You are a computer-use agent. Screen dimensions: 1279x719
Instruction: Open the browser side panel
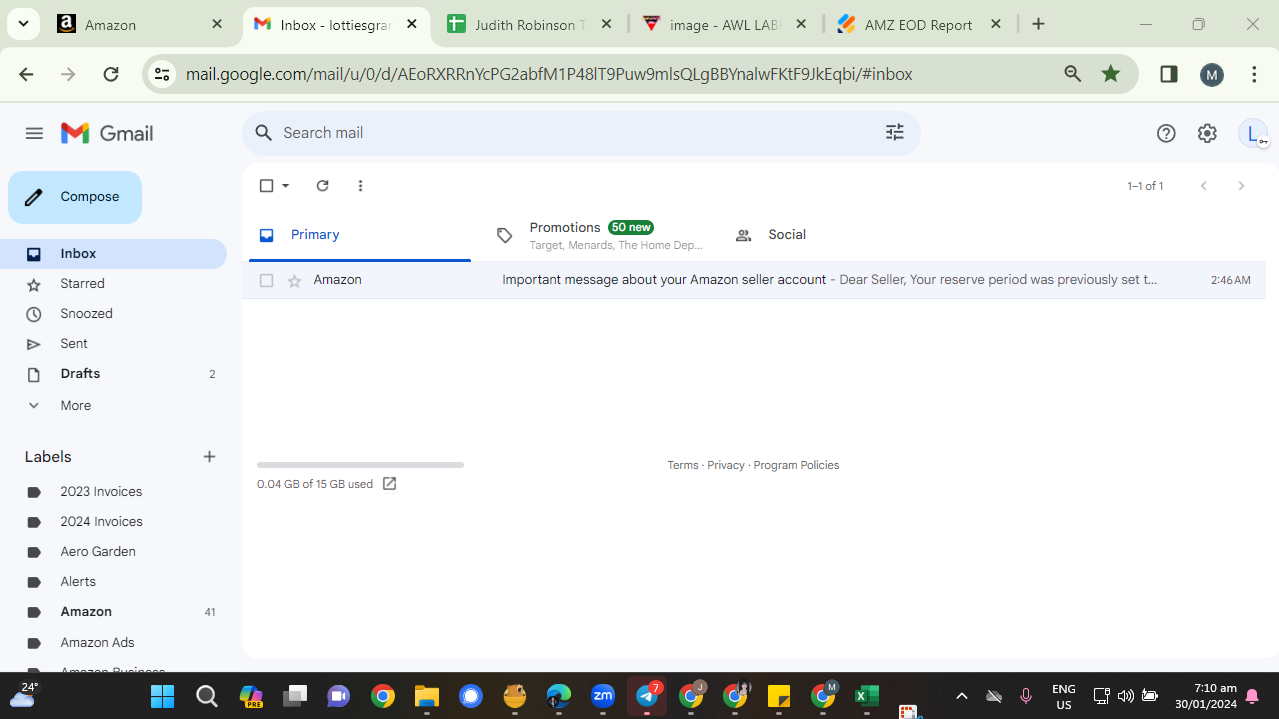coord(1168,74)
